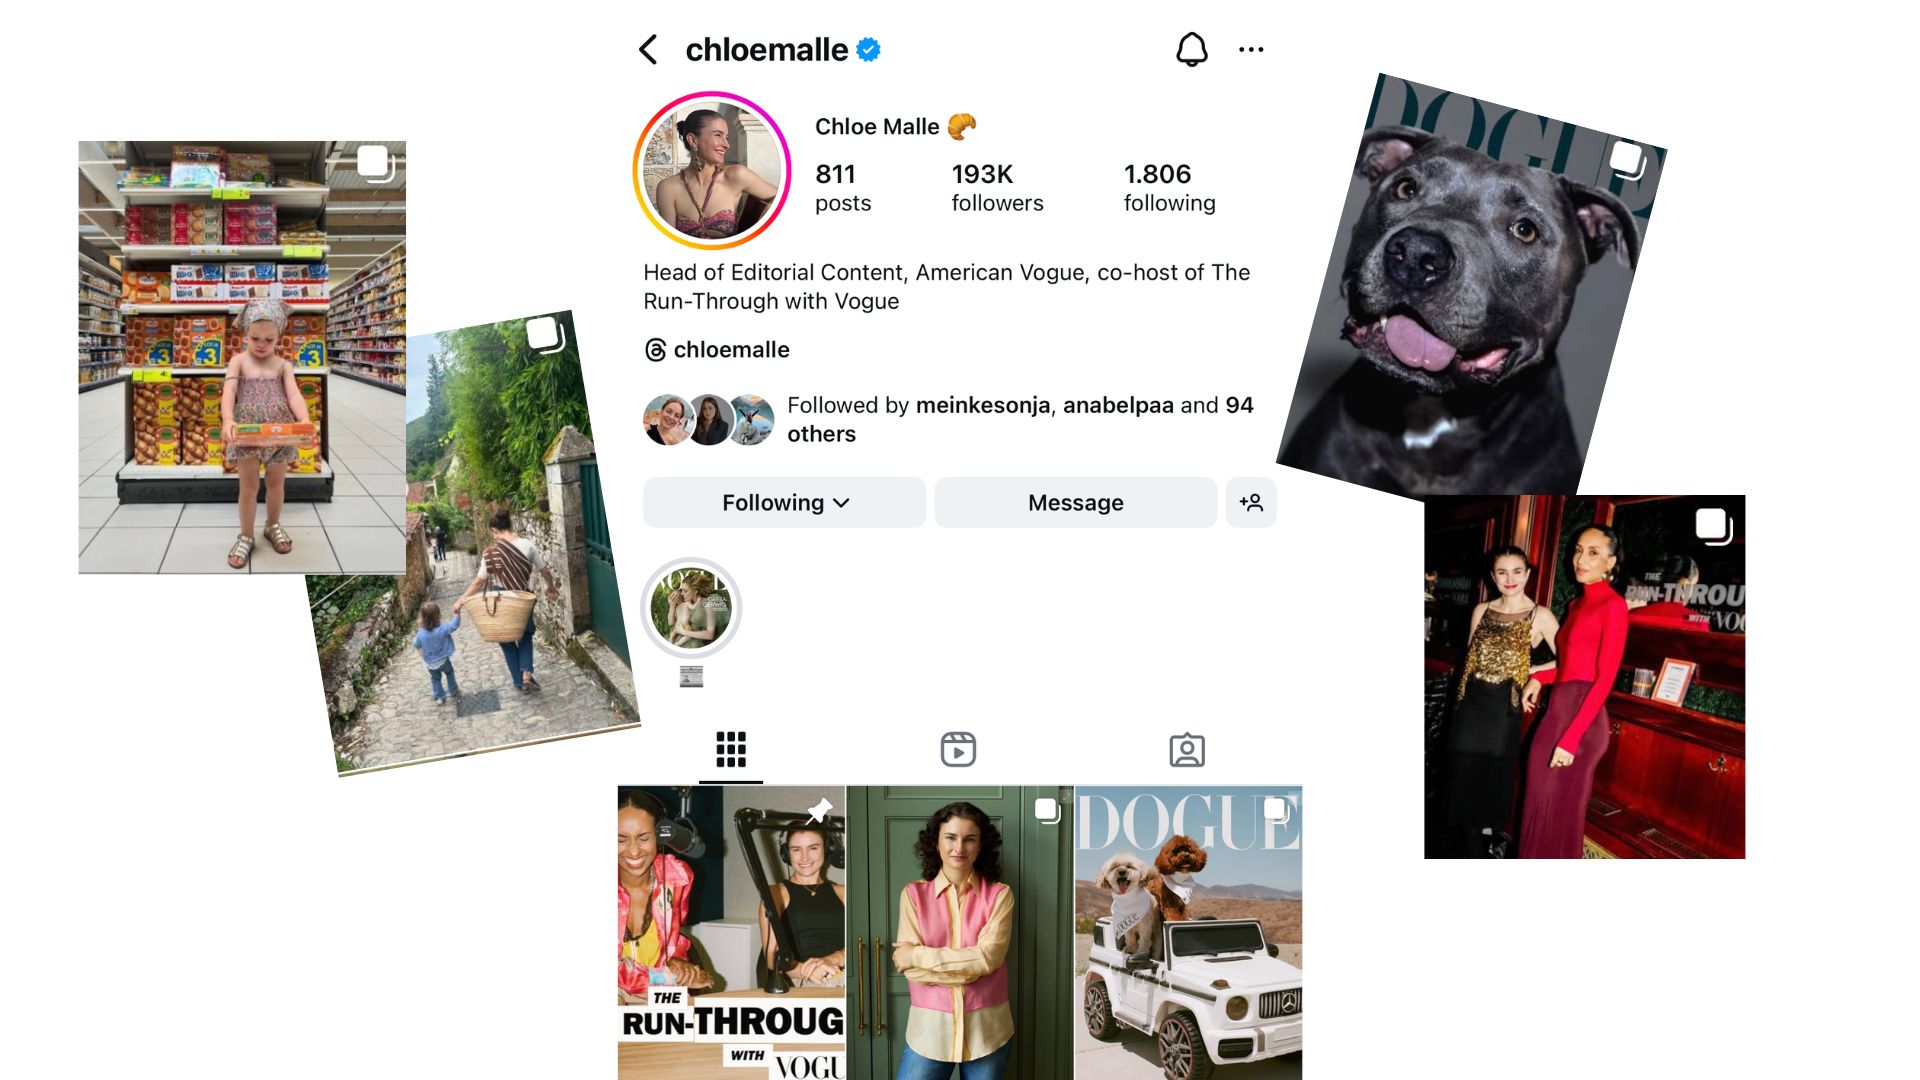Click the blue verified badge
The image size is (1920, 1080).
tap(868, 49)
